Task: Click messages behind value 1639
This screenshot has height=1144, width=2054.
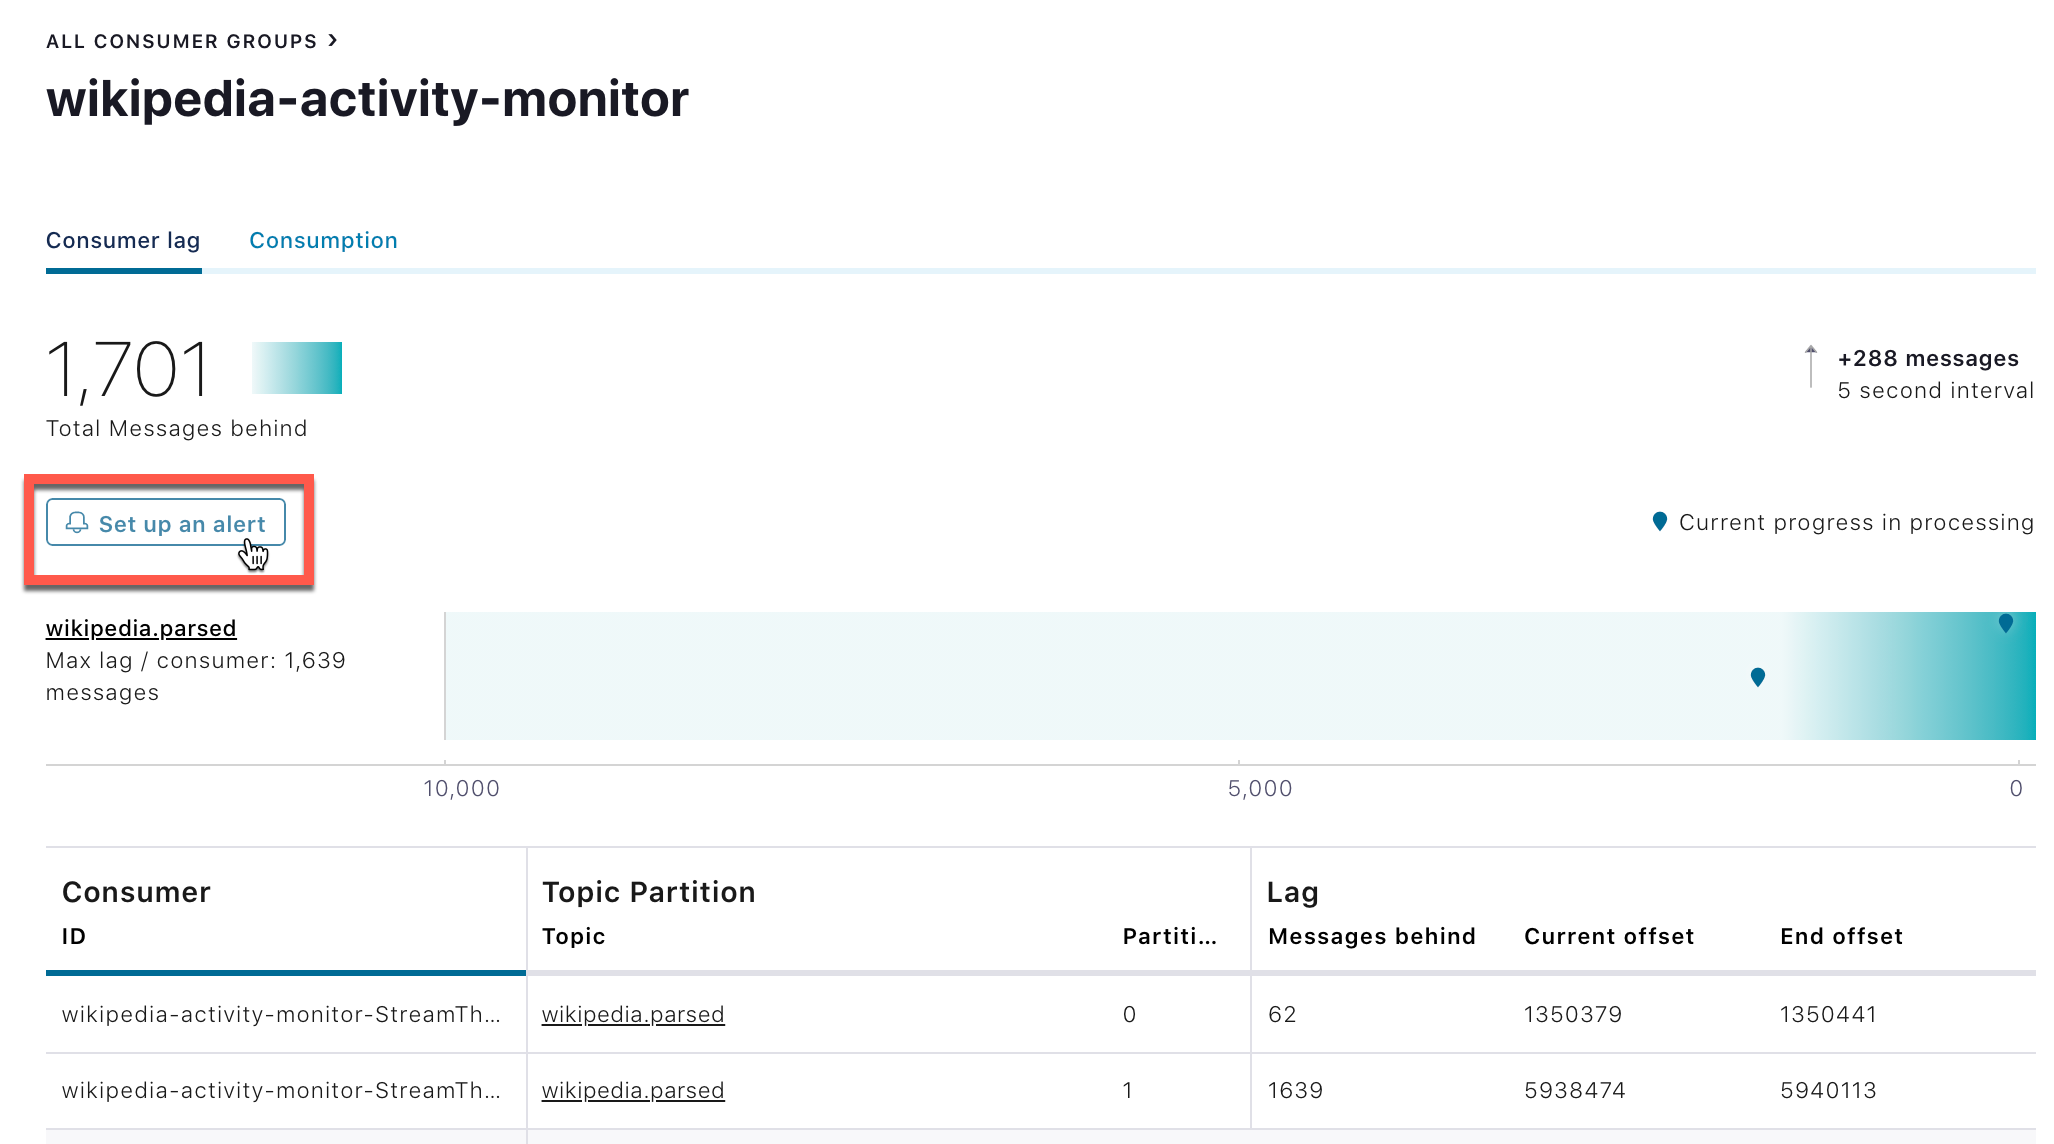Action: tap(1295, 1090)
